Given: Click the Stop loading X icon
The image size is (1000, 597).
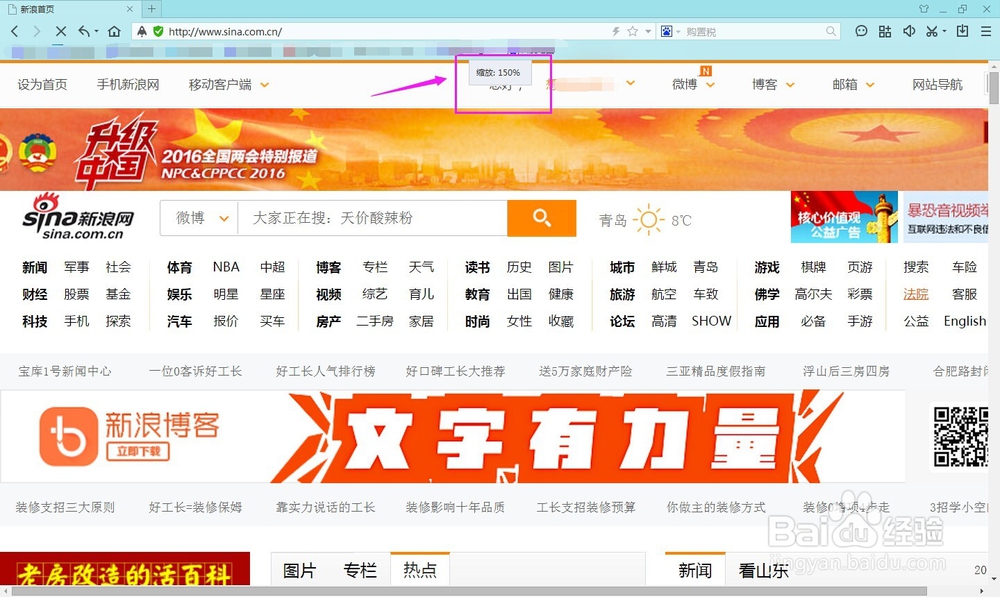Looking at the screenshot, I should tap(61, 31).
